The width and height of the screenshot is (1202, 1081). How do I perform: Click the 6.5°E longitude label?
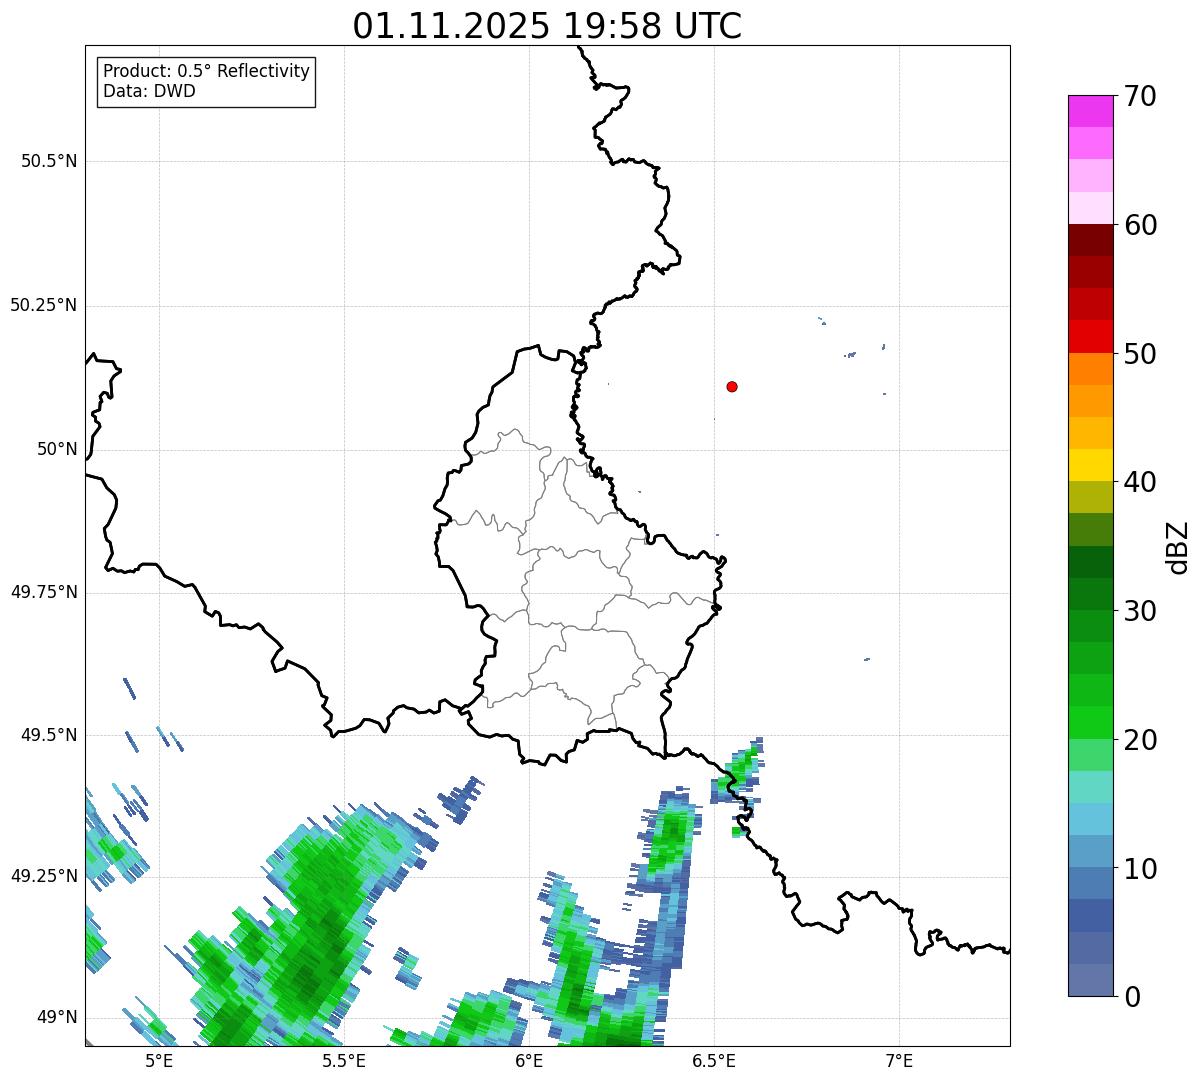tap(714, 1061)
